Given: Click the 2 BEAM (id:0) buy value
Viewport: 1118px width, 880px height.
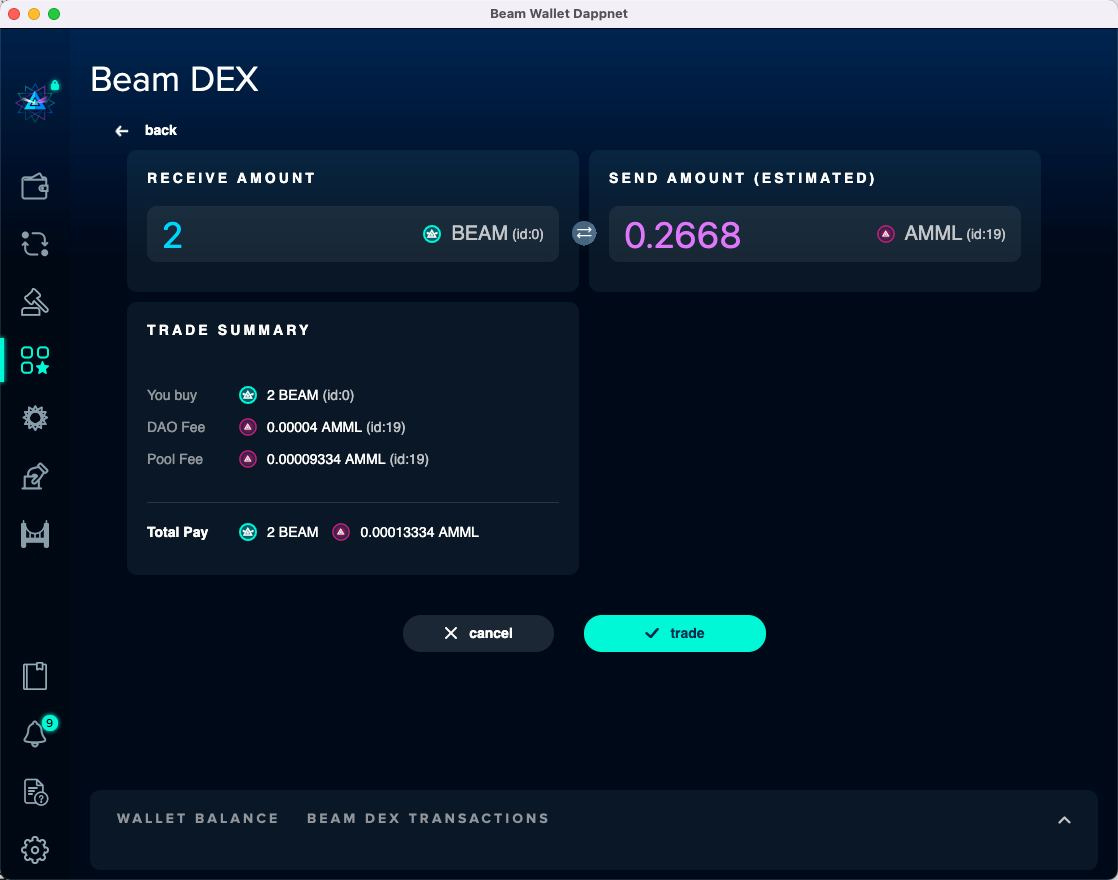Looking at the screenshot, I should click(x=310, y=395).
